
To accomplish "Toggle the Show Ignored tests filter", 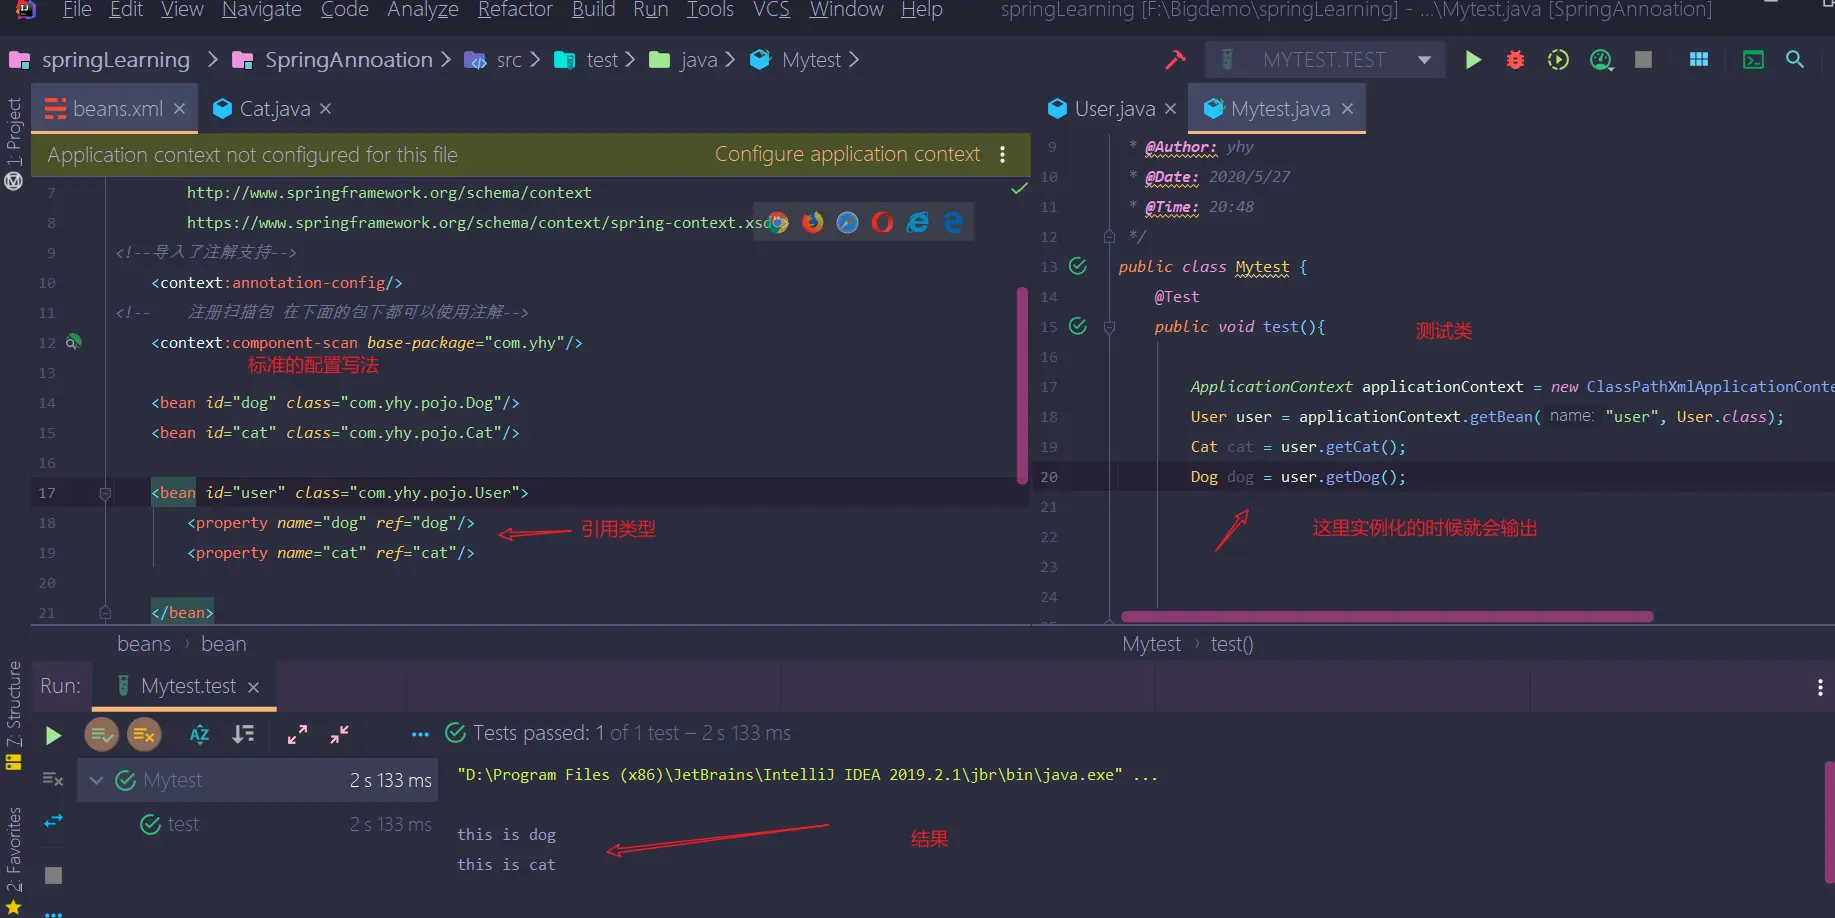I will click(x=144, y=735).
